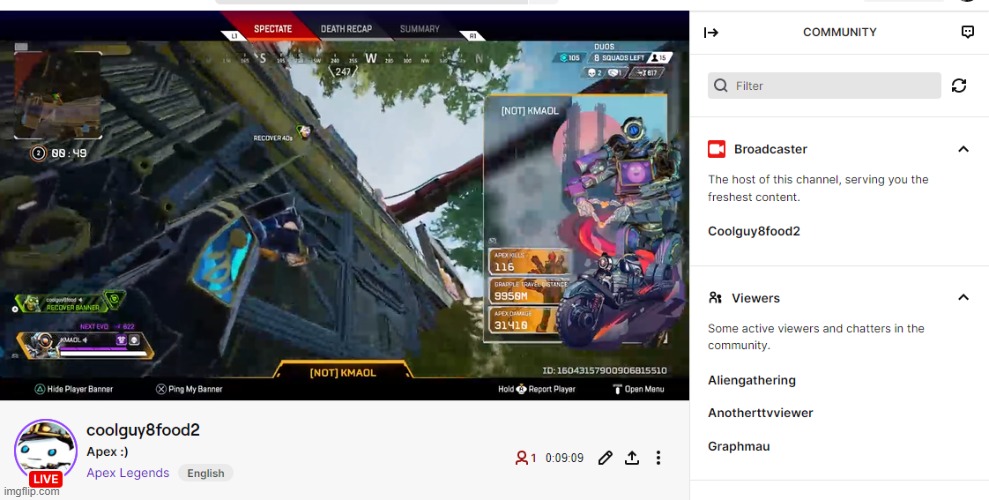Collapse the Community panel with the arrow icon
This screenshot has height=500, width=989.
[x=711, y=32]
